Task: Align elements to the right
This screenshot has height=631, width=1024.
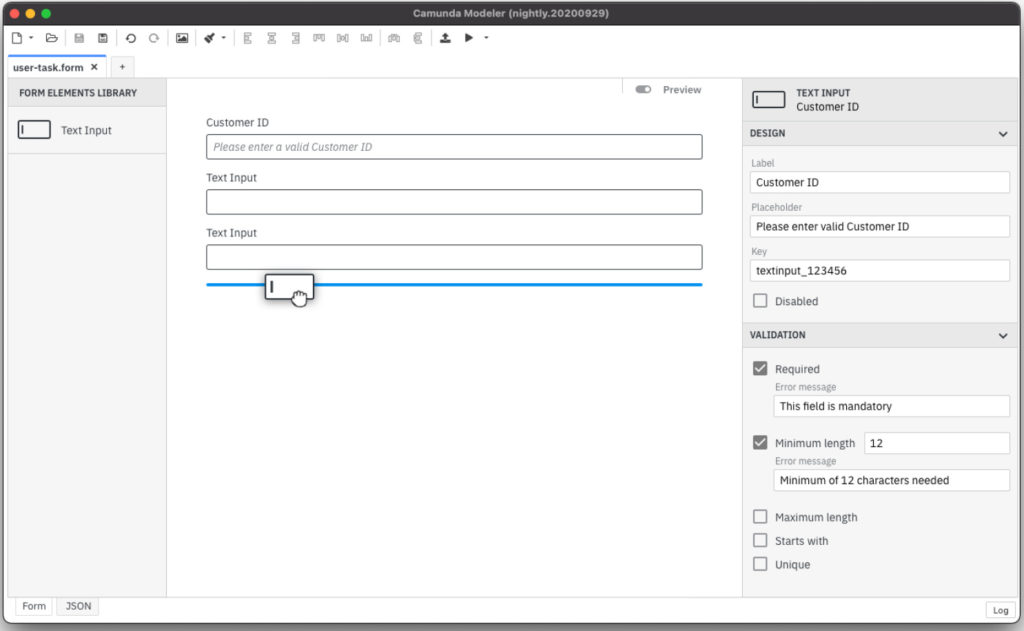Action: 295,38
